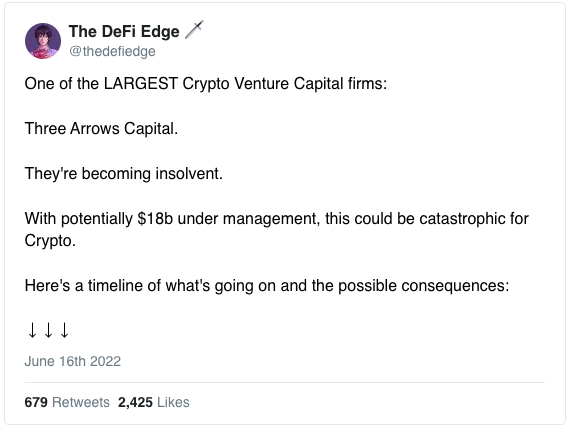Click the "They're becoming insolvent." sentence
This screenshot has width=567, height=426.
pyautogui.click(x=124, y=174)
